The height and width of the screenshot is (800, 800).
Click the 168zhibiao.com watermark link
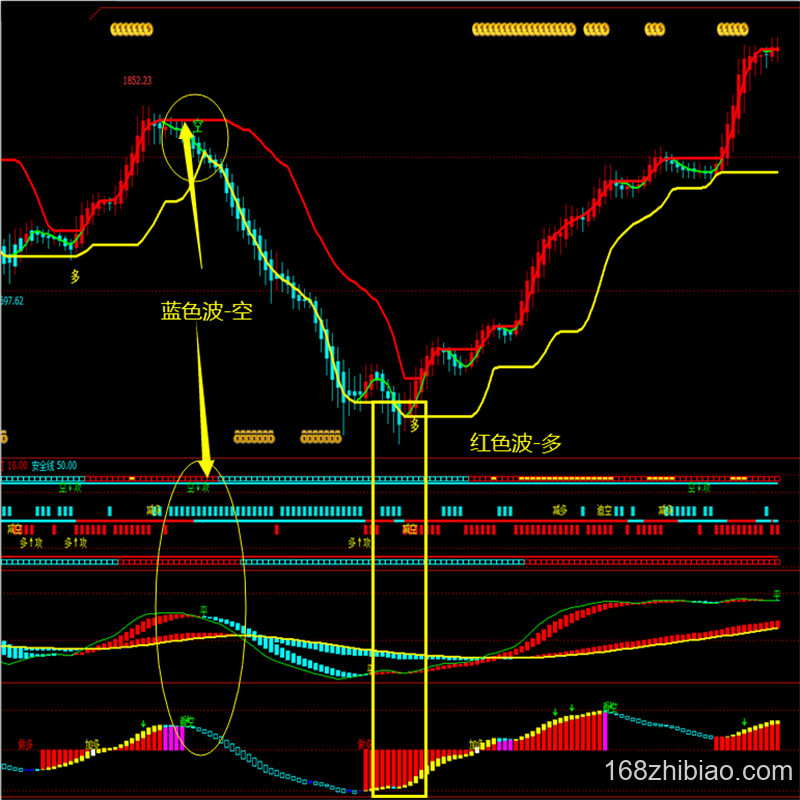point(699,771)
